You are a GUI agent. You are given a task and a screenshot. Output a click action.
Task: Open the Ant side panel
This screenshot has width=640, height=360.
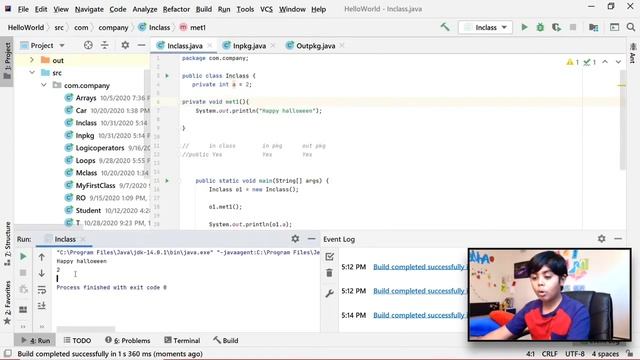point(633,53)
